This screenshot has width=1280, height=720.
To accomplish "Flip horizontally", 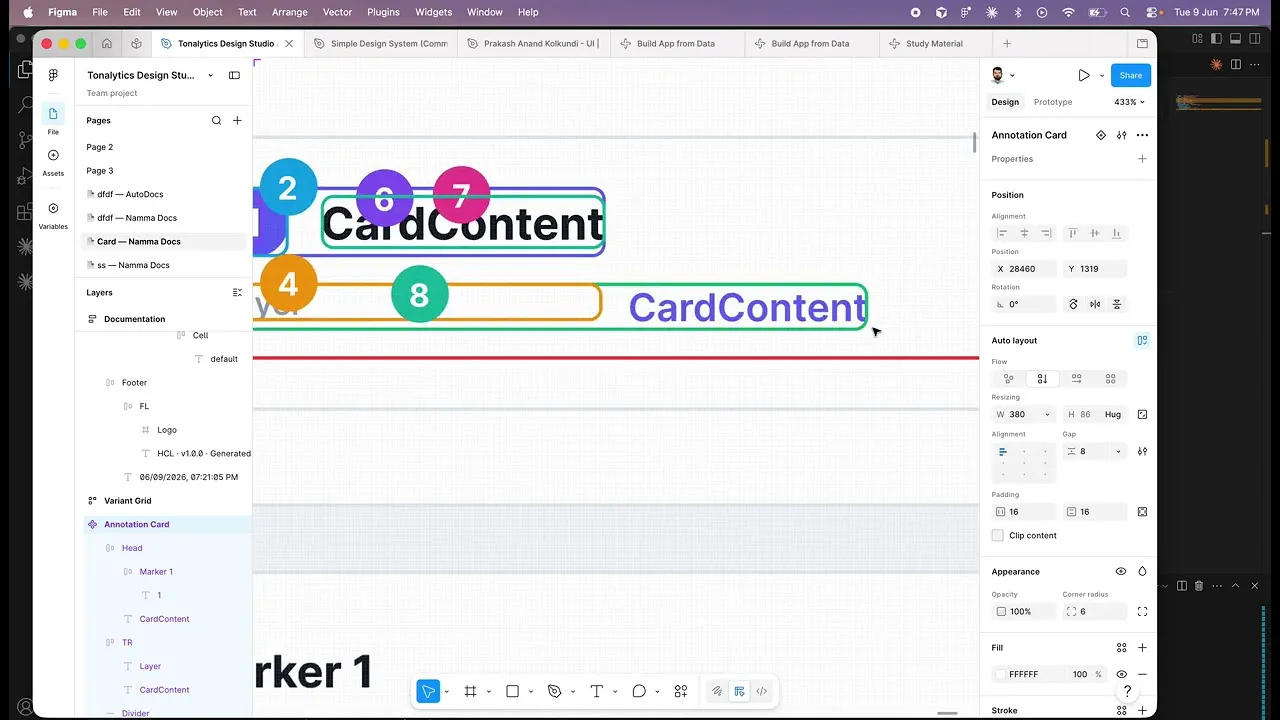I will (1095, 304).
